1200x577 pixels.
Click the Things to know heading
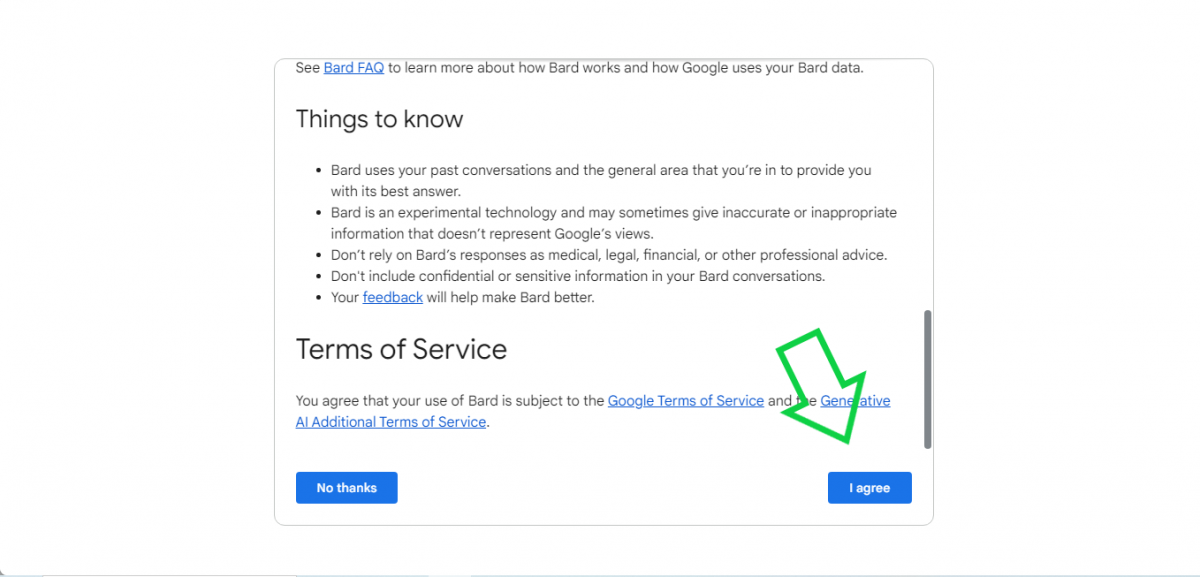(x=379, y=119)
